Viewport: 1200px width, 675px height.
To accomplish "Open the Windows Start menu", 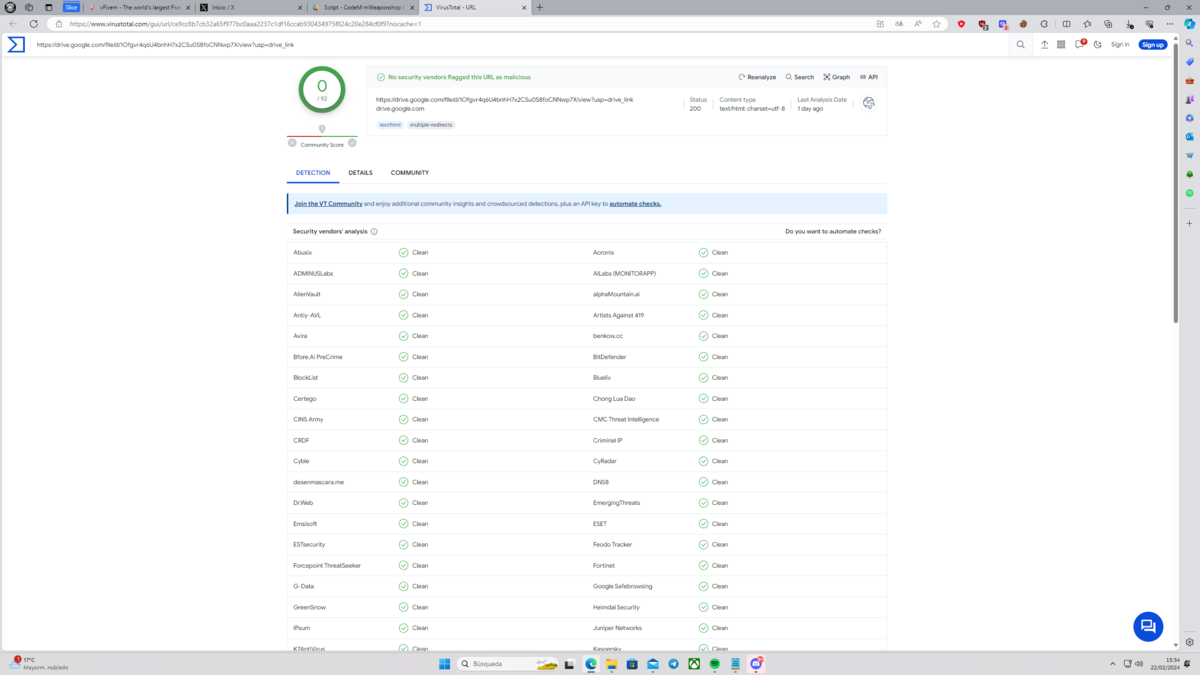I will point(445,664).
